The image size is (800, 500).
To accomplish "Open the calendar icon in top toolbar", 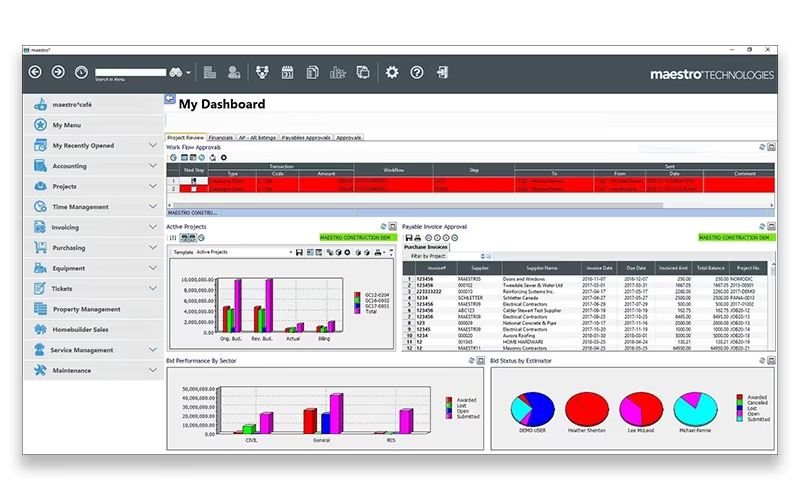I will [x=287, y=72].
